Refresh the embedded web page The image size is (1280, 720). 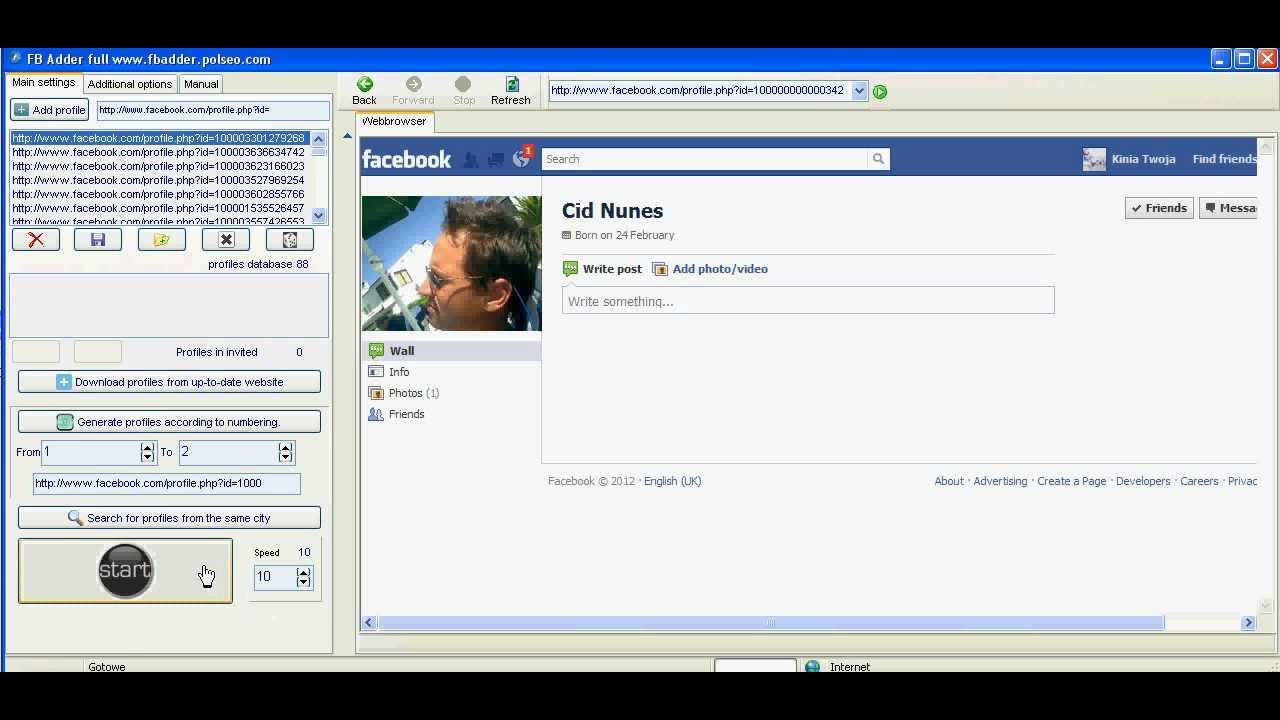tap(510, 91)
